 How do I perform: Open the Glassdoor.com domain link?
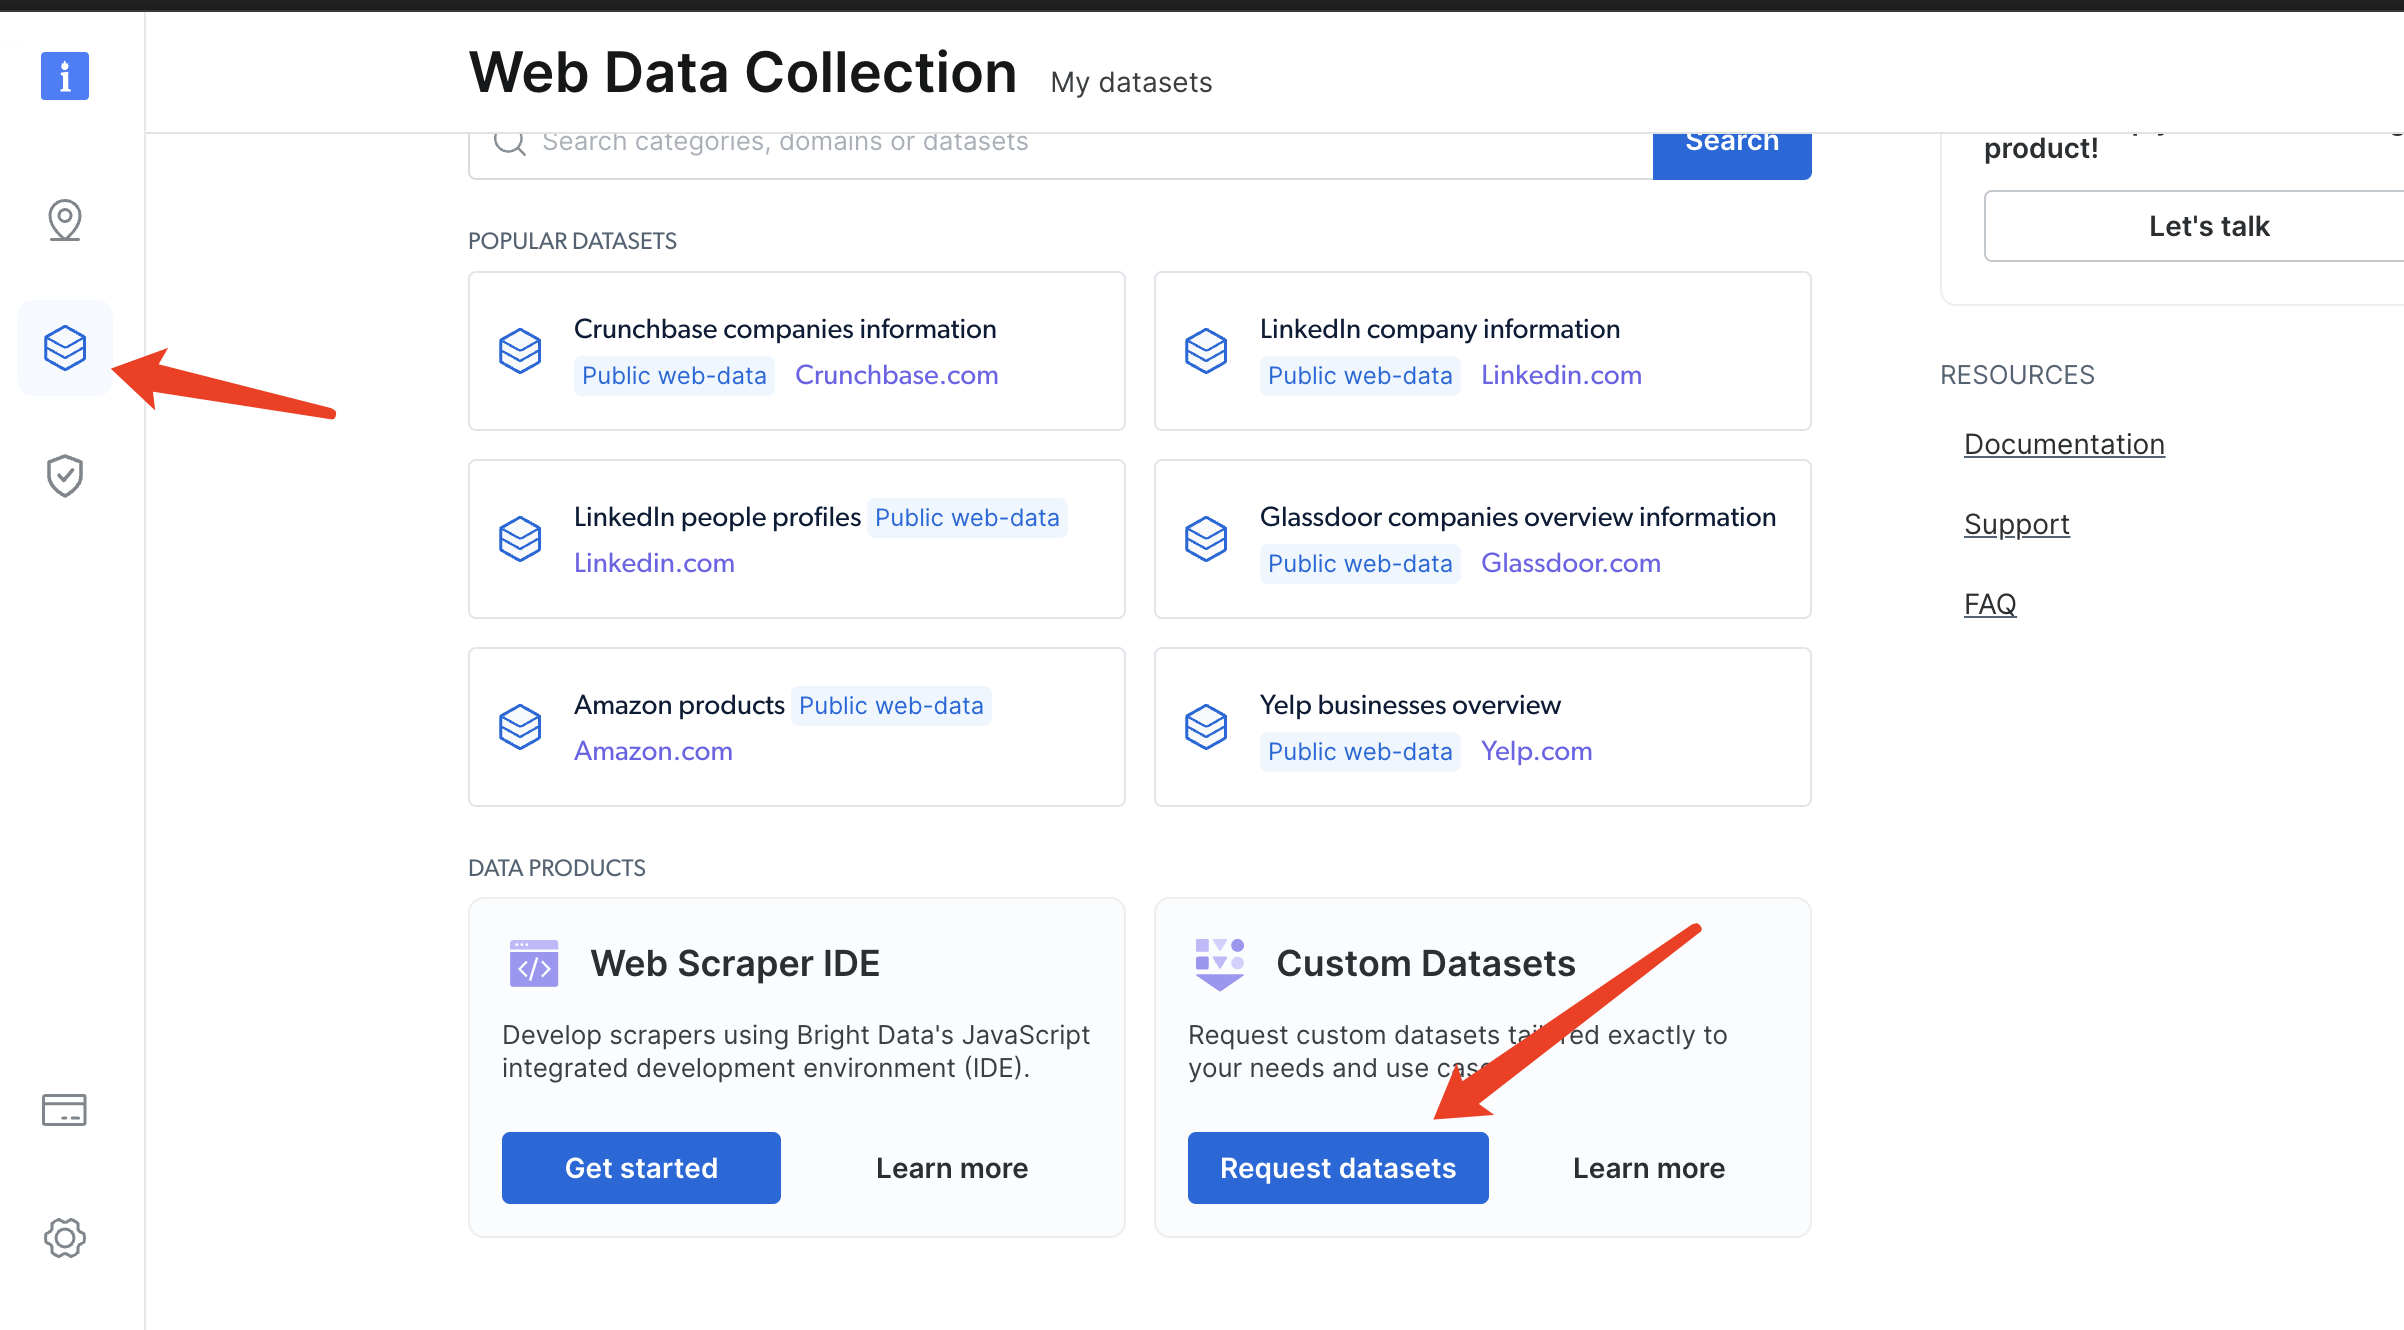[x=1570, y=563]
